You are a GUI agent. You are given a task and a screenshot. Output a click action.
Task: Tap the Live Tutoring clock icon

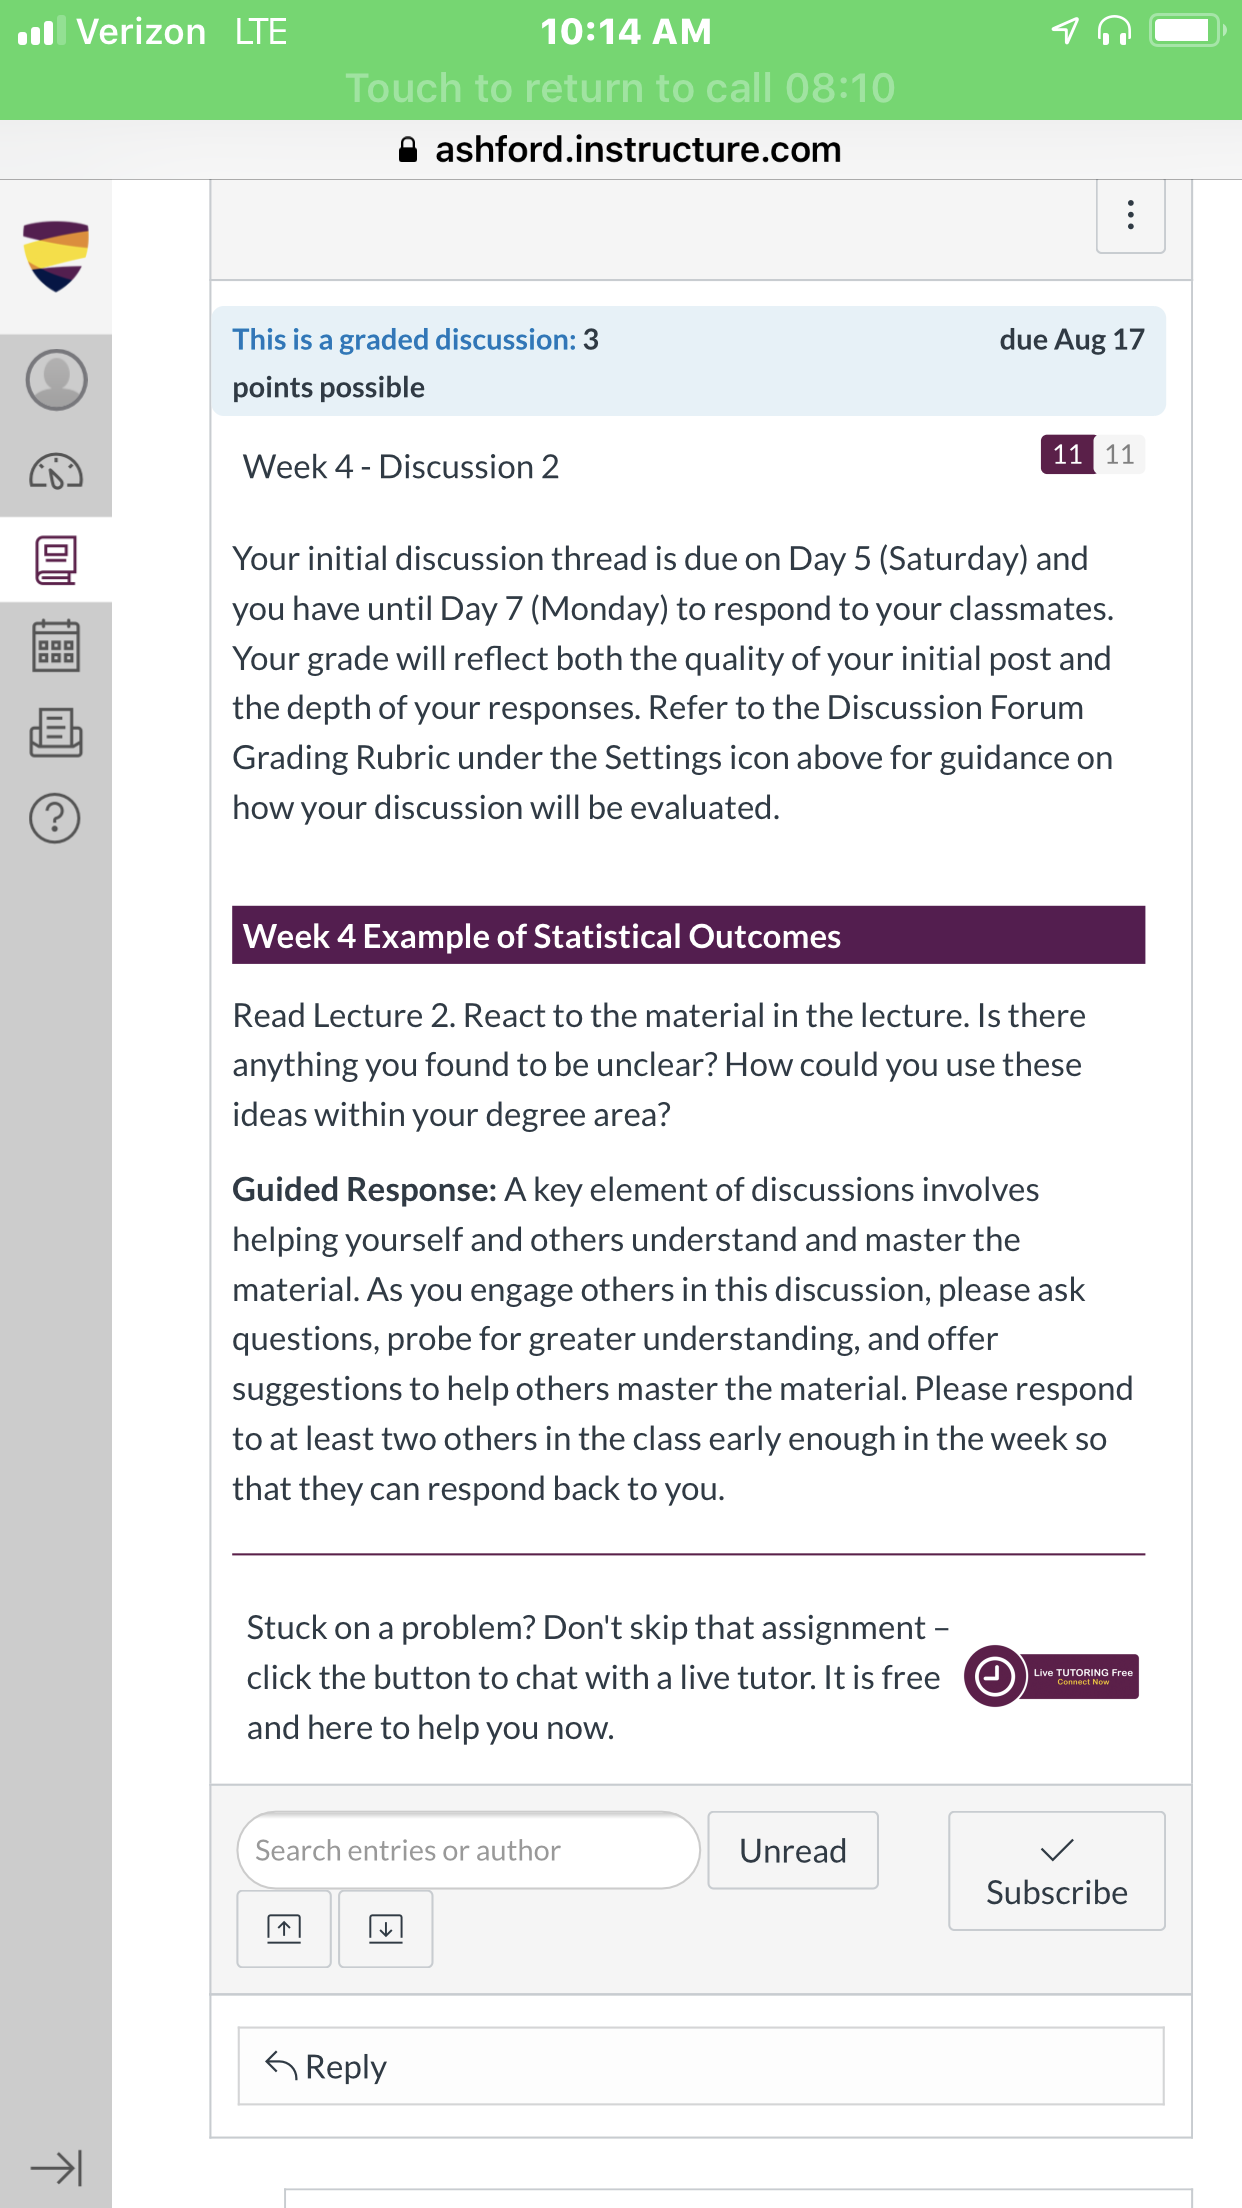tap(995, 1676)
